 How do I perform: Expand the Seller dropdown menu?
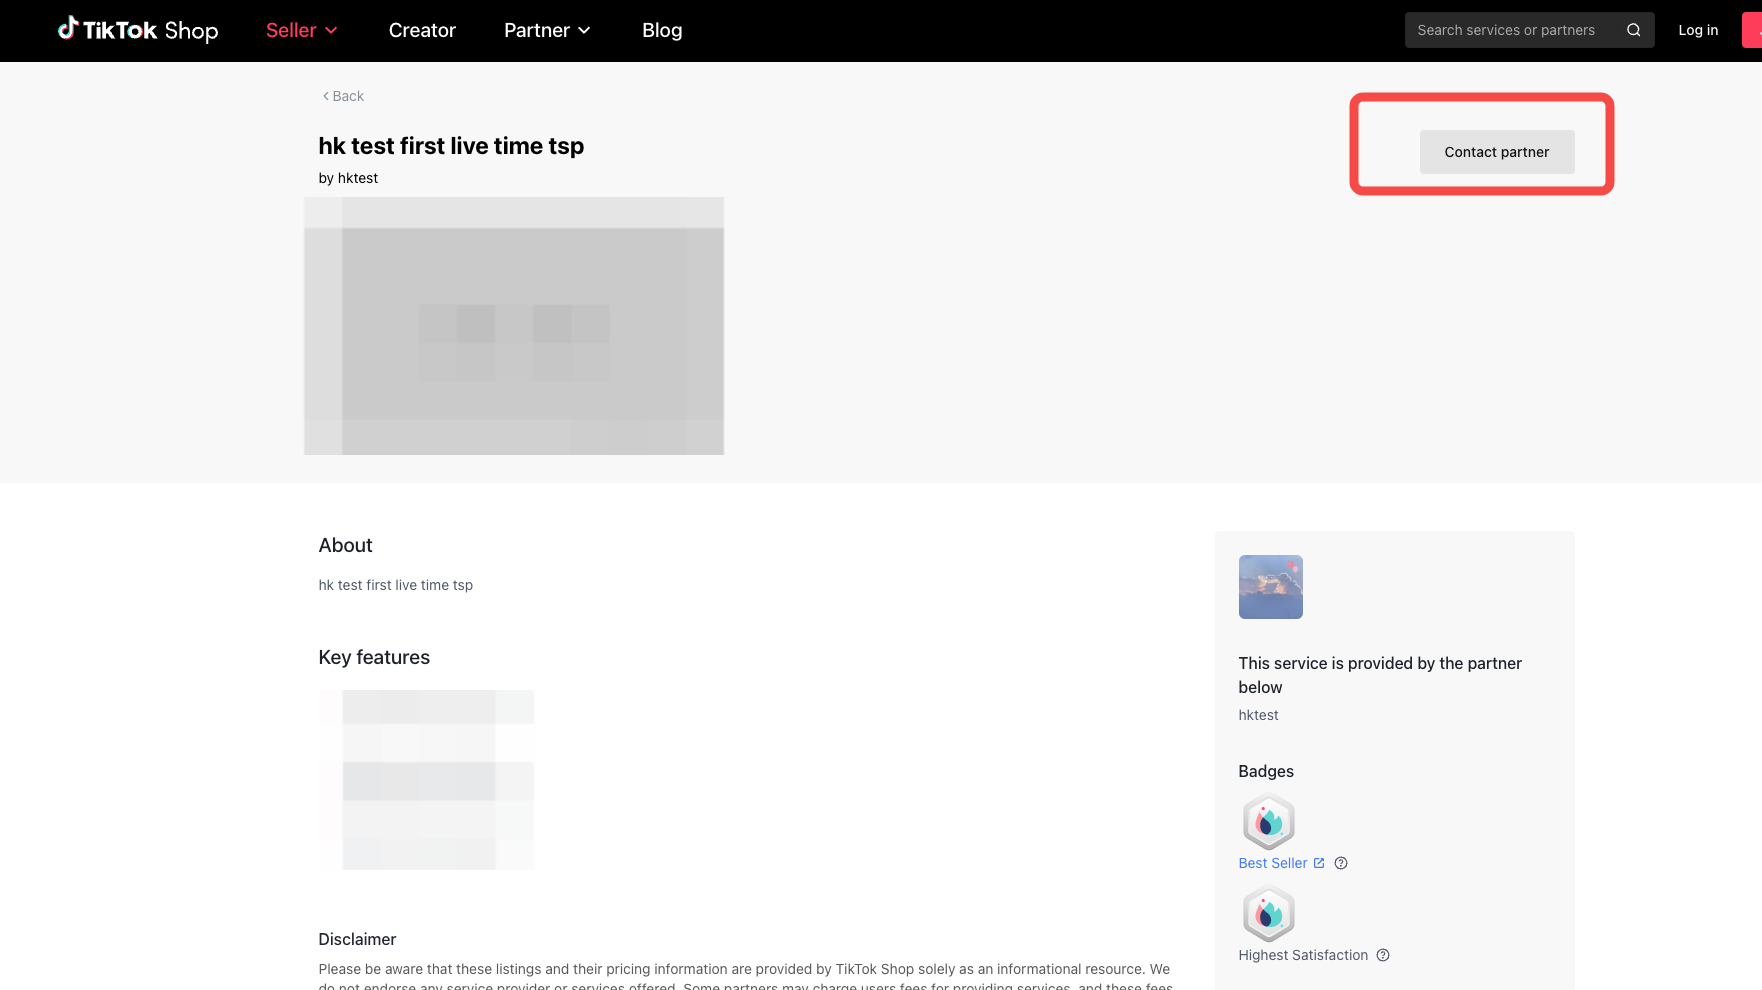[x=301, y=30]
